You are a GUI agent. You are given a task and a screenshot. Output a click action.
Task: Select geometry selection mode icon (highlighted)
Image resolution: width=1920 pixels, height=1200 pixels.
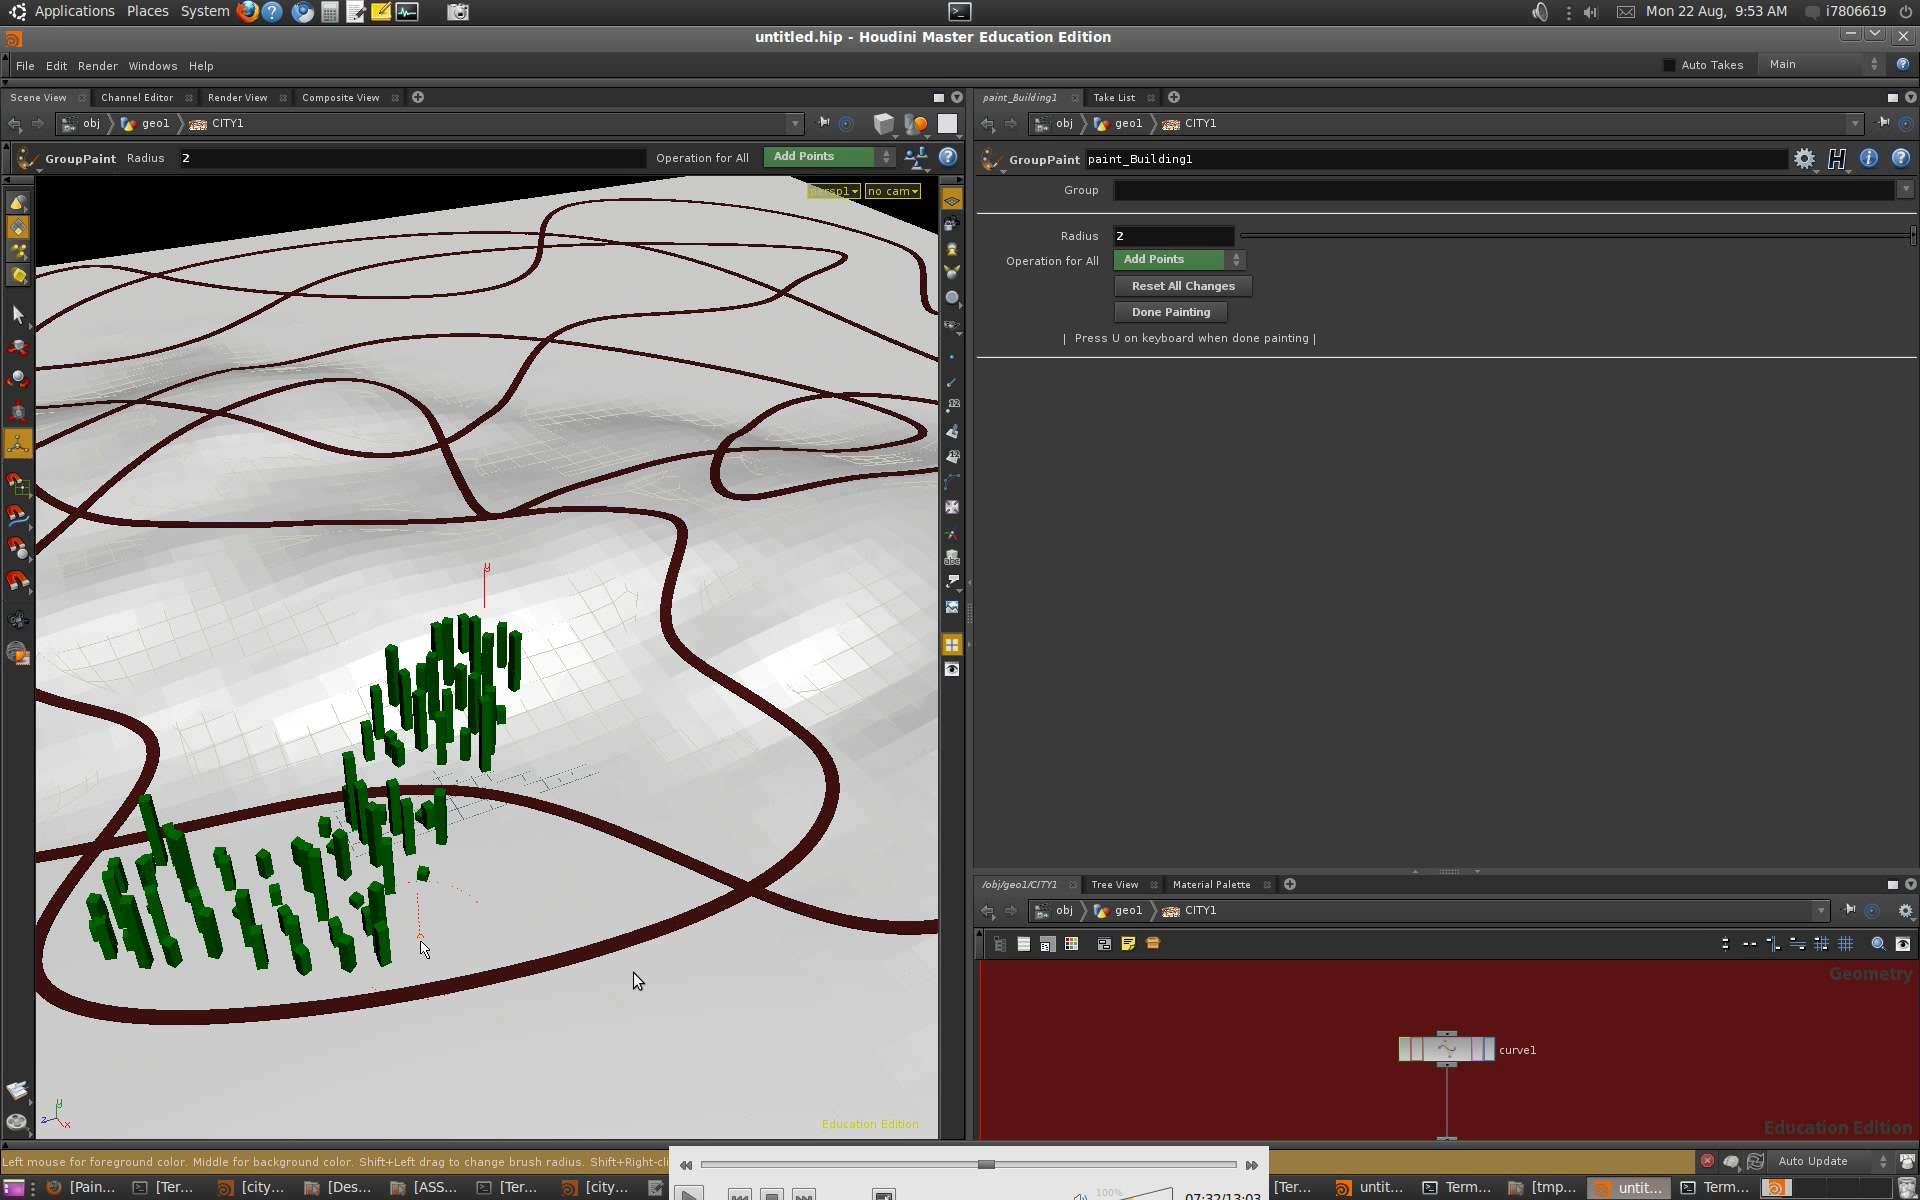(18, 227)
